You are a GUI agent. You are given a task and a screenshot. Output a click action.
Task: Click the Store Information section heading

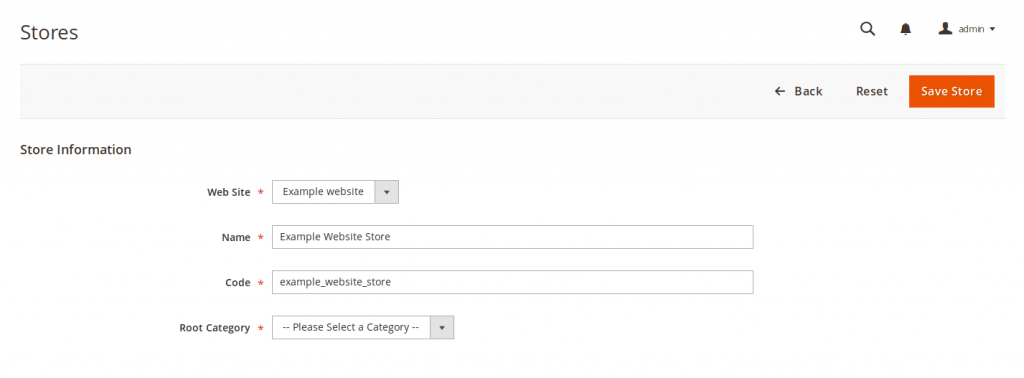[x=76, y=150]
